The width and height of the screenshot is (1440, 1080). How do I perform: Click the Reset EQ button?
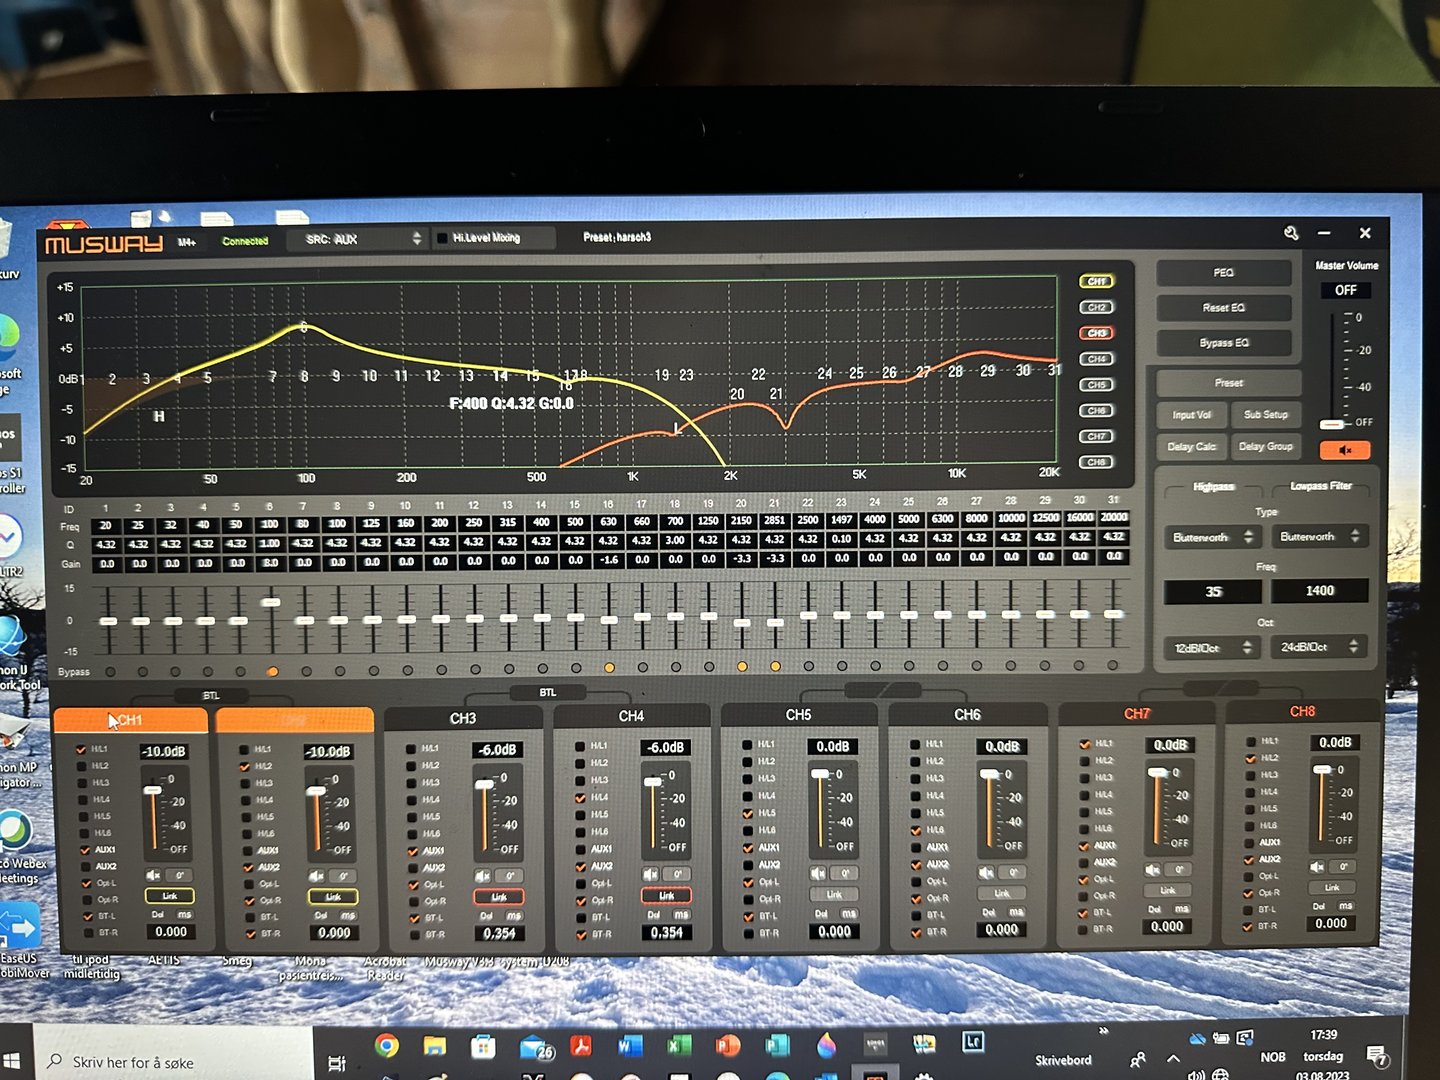pos(1224,308)
